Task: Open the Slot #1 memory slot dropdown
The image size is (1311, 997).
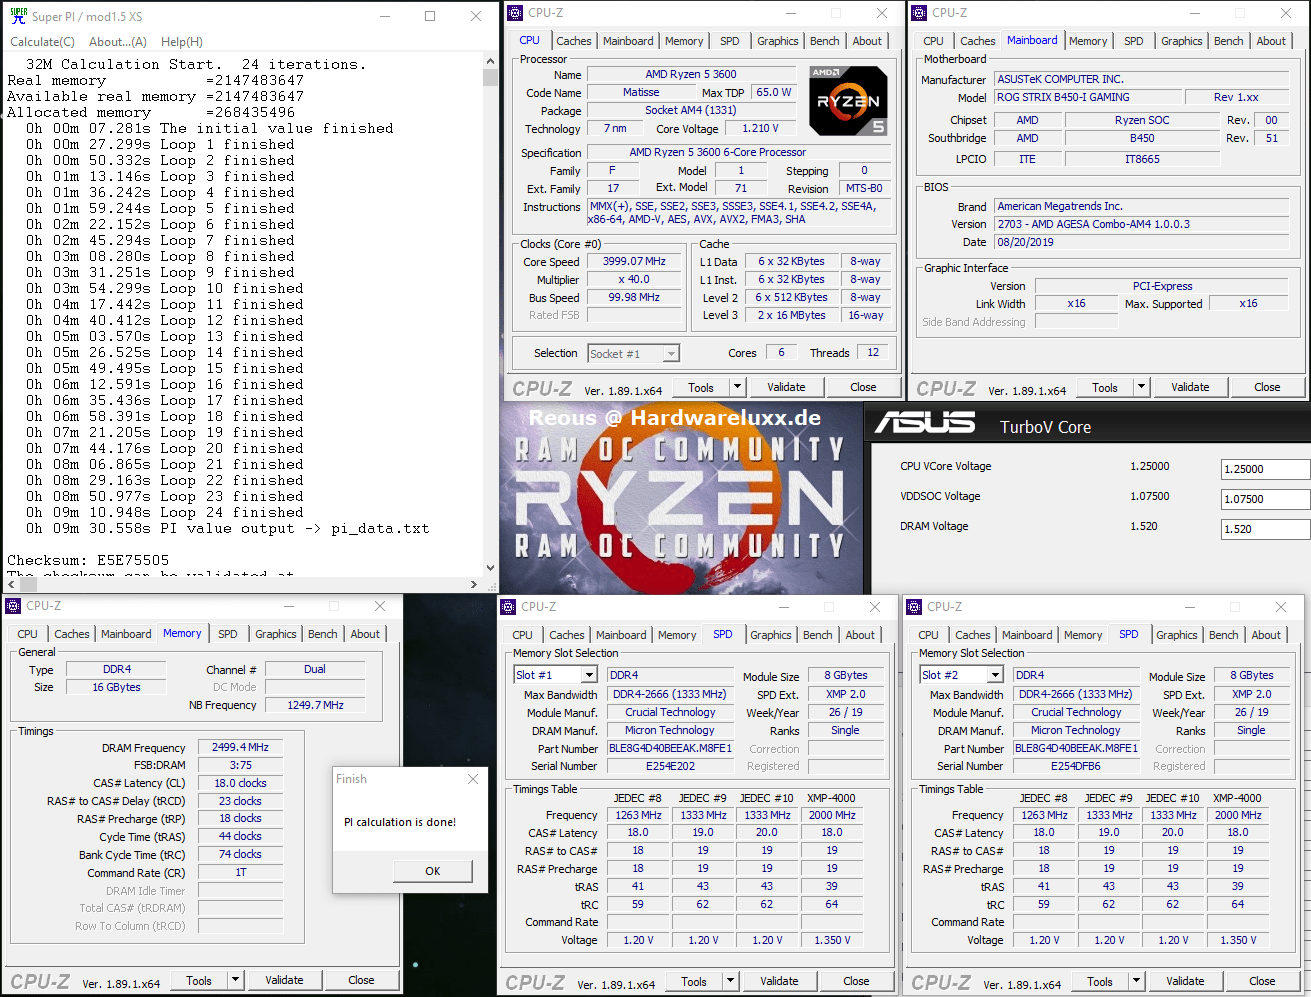Action: pos(589,675)
